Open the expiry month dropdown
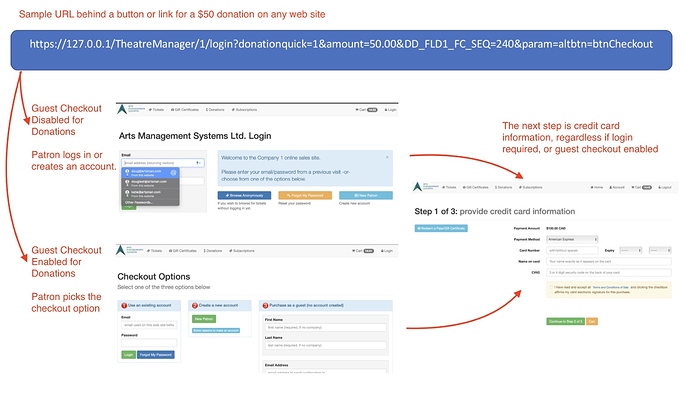The width and height of the screenshot is (690, 394). coord(631,250)
